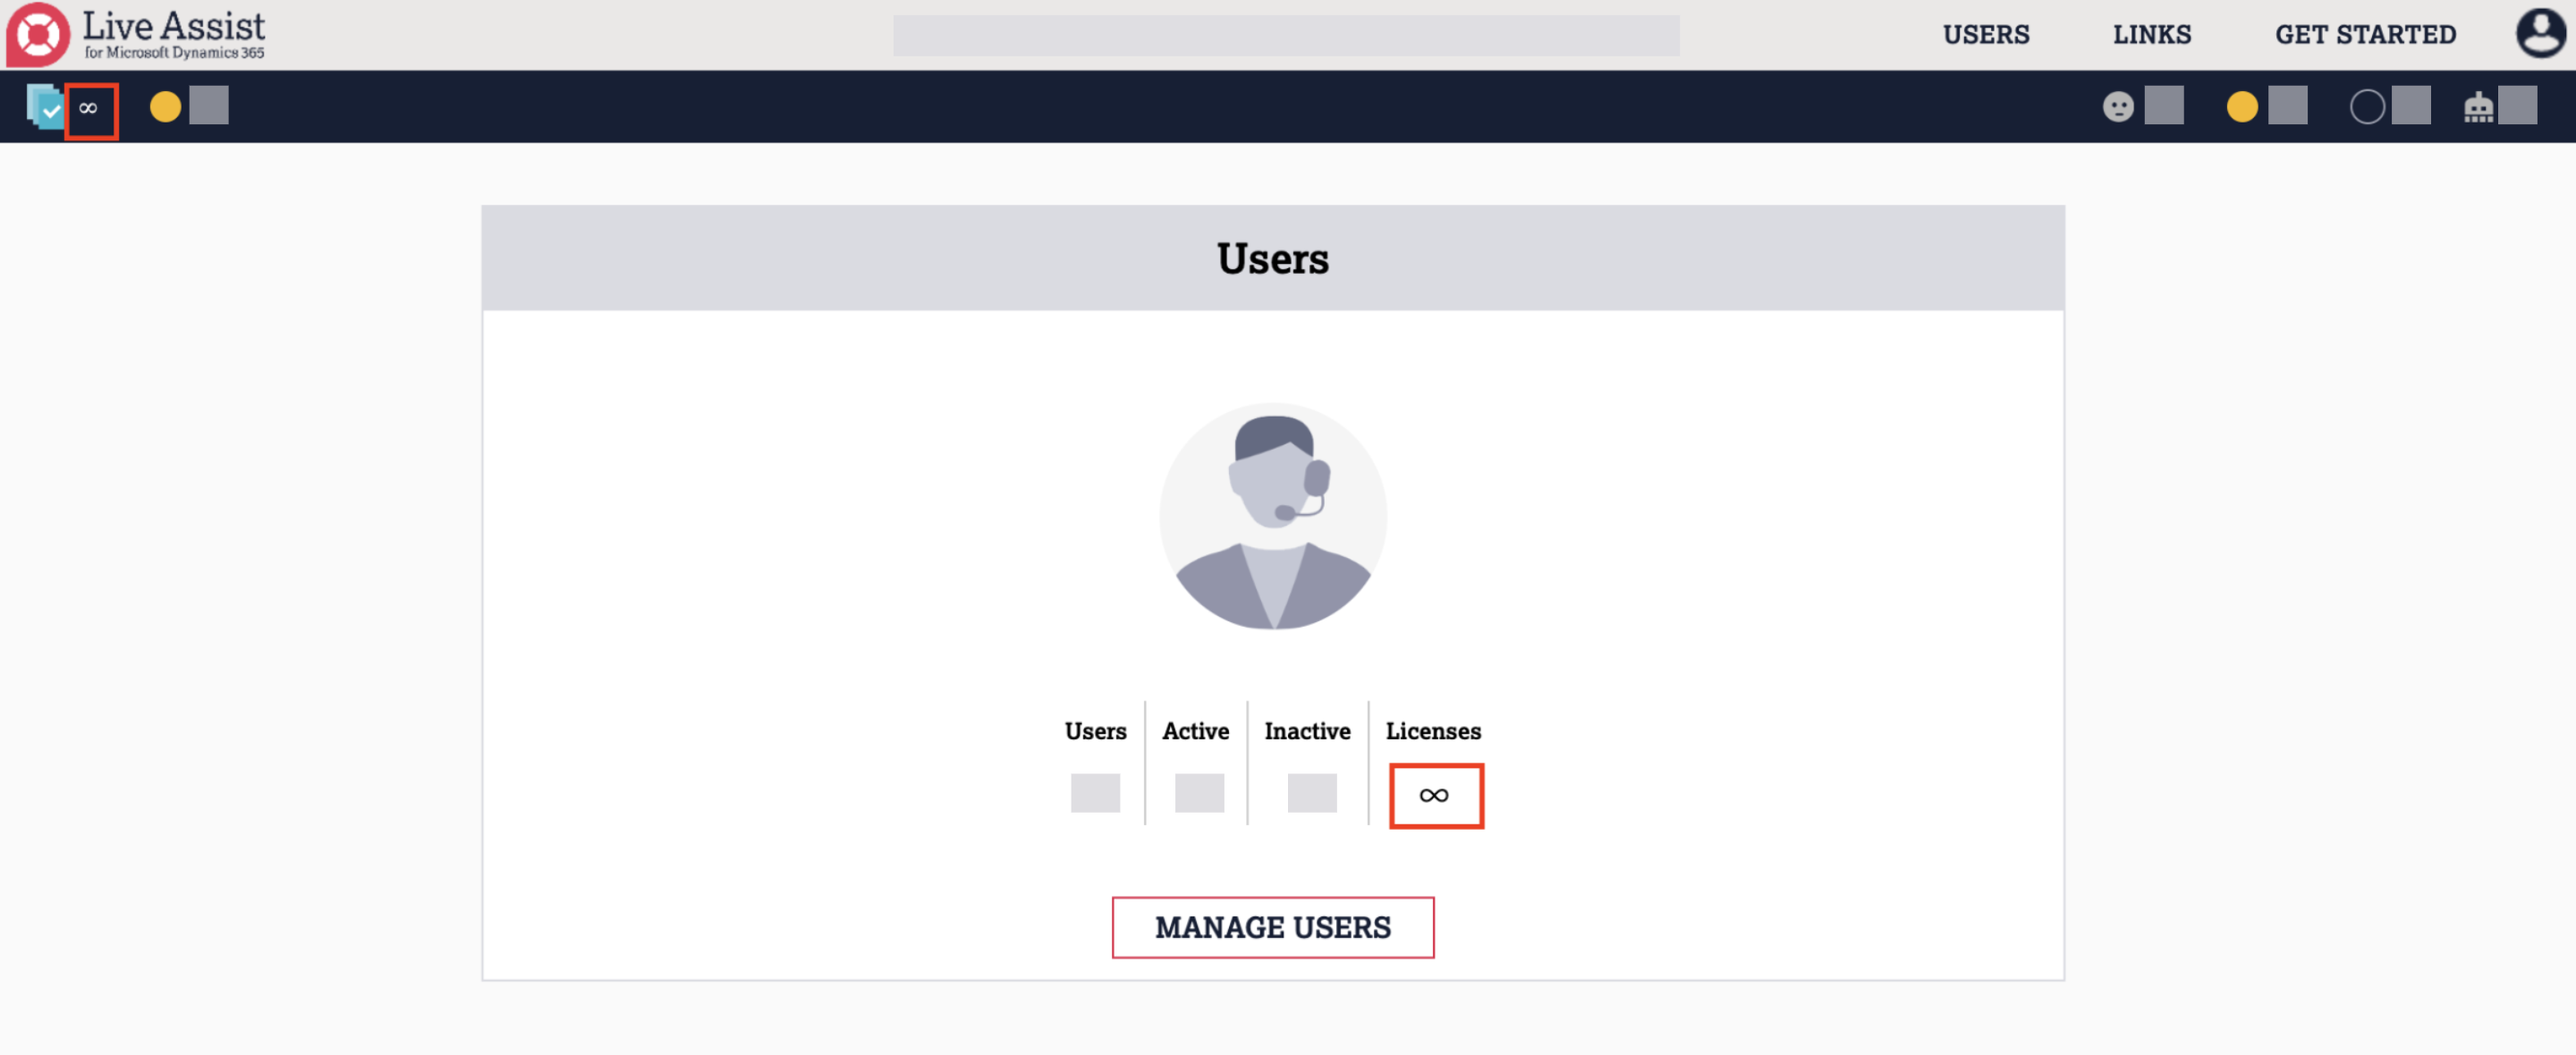Click the Inactive column label
2576x1055 pixels.
tap(1308, 731)
